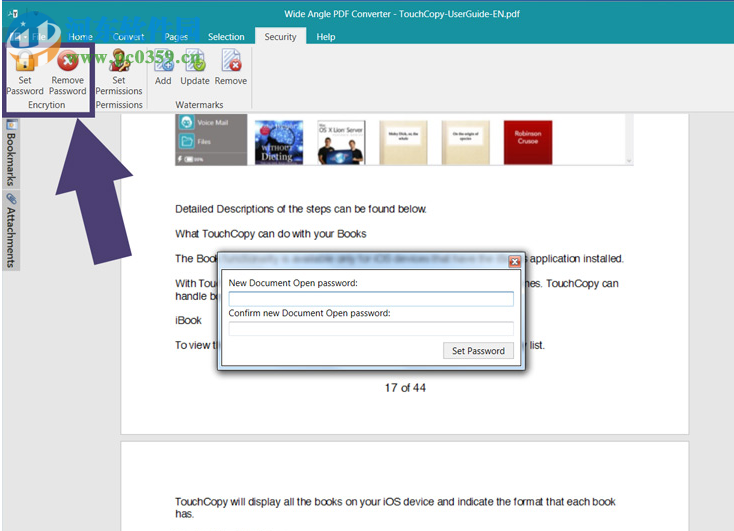This screenshot has width=734, height=531.
Task: Click the Robinson Crusoe book thumbnail
Action: coord(528,142)
